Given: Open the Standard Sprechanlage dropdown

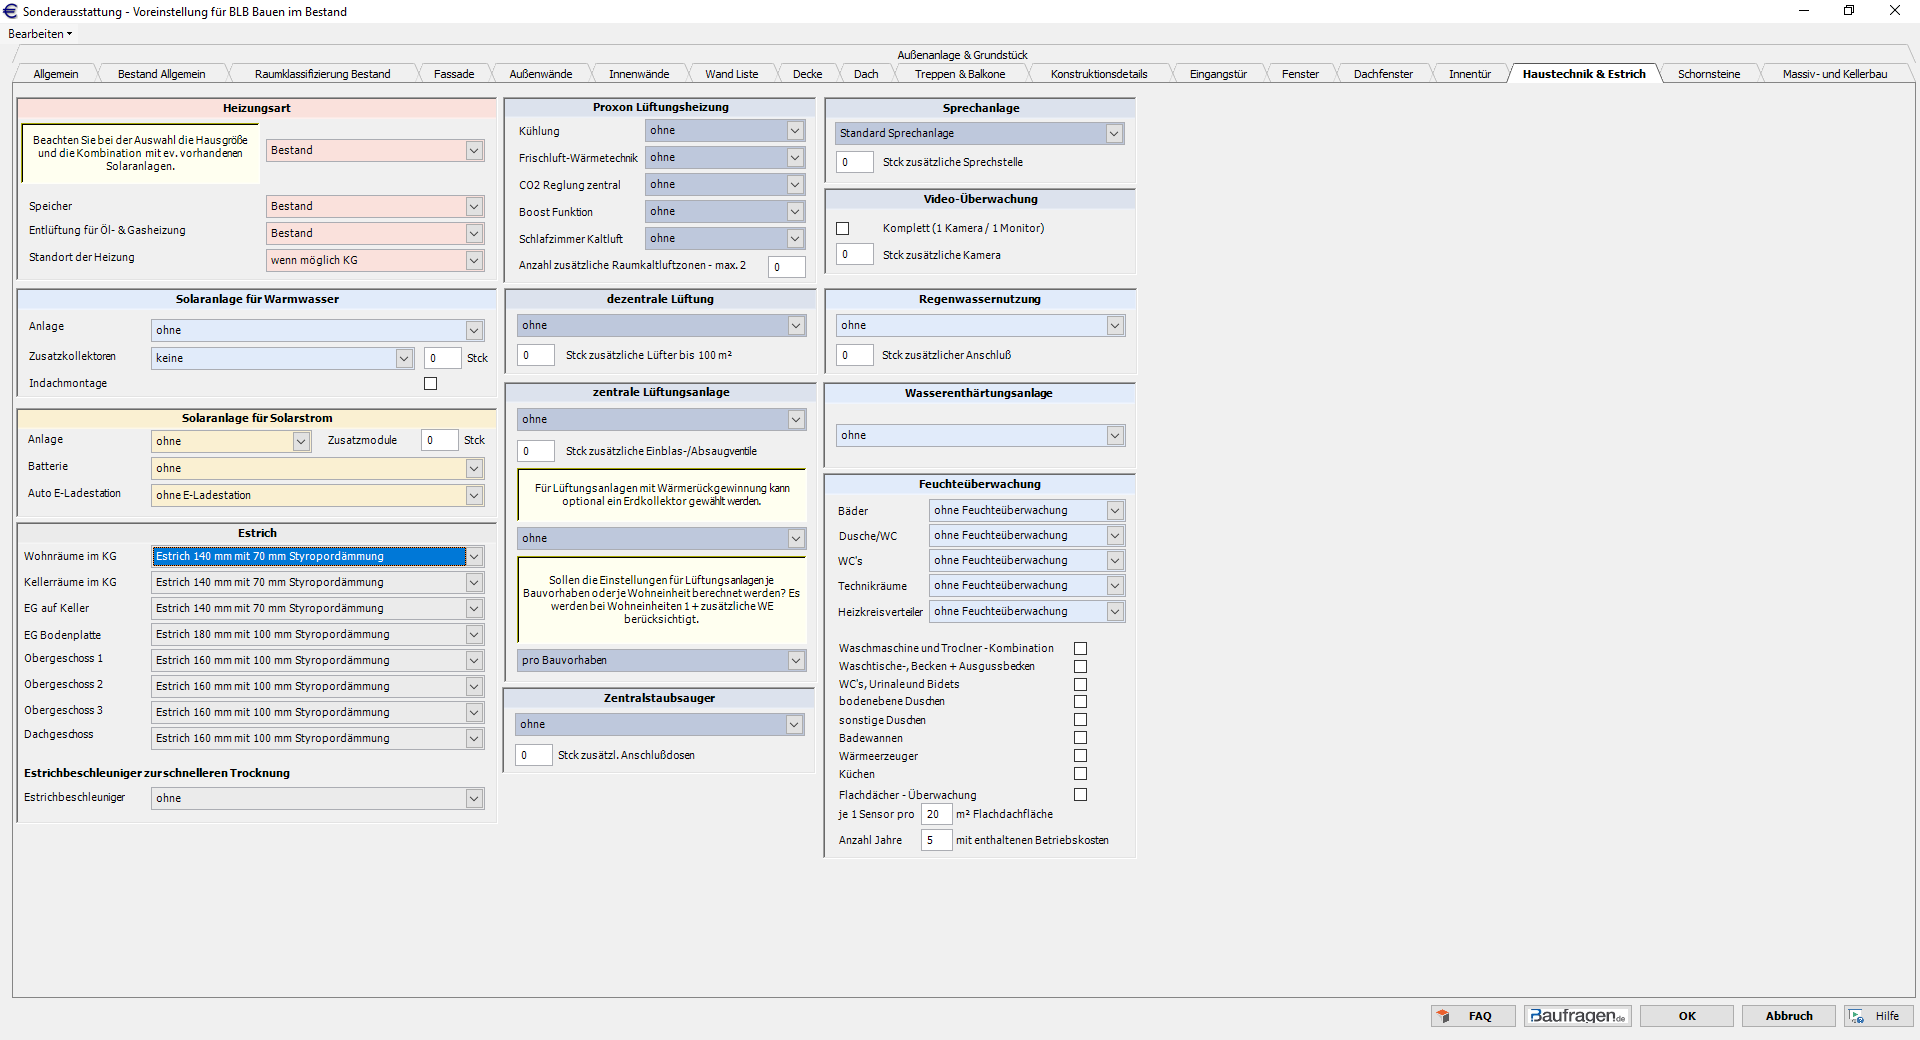Looking at the screenshot, I should (1114, 134).
